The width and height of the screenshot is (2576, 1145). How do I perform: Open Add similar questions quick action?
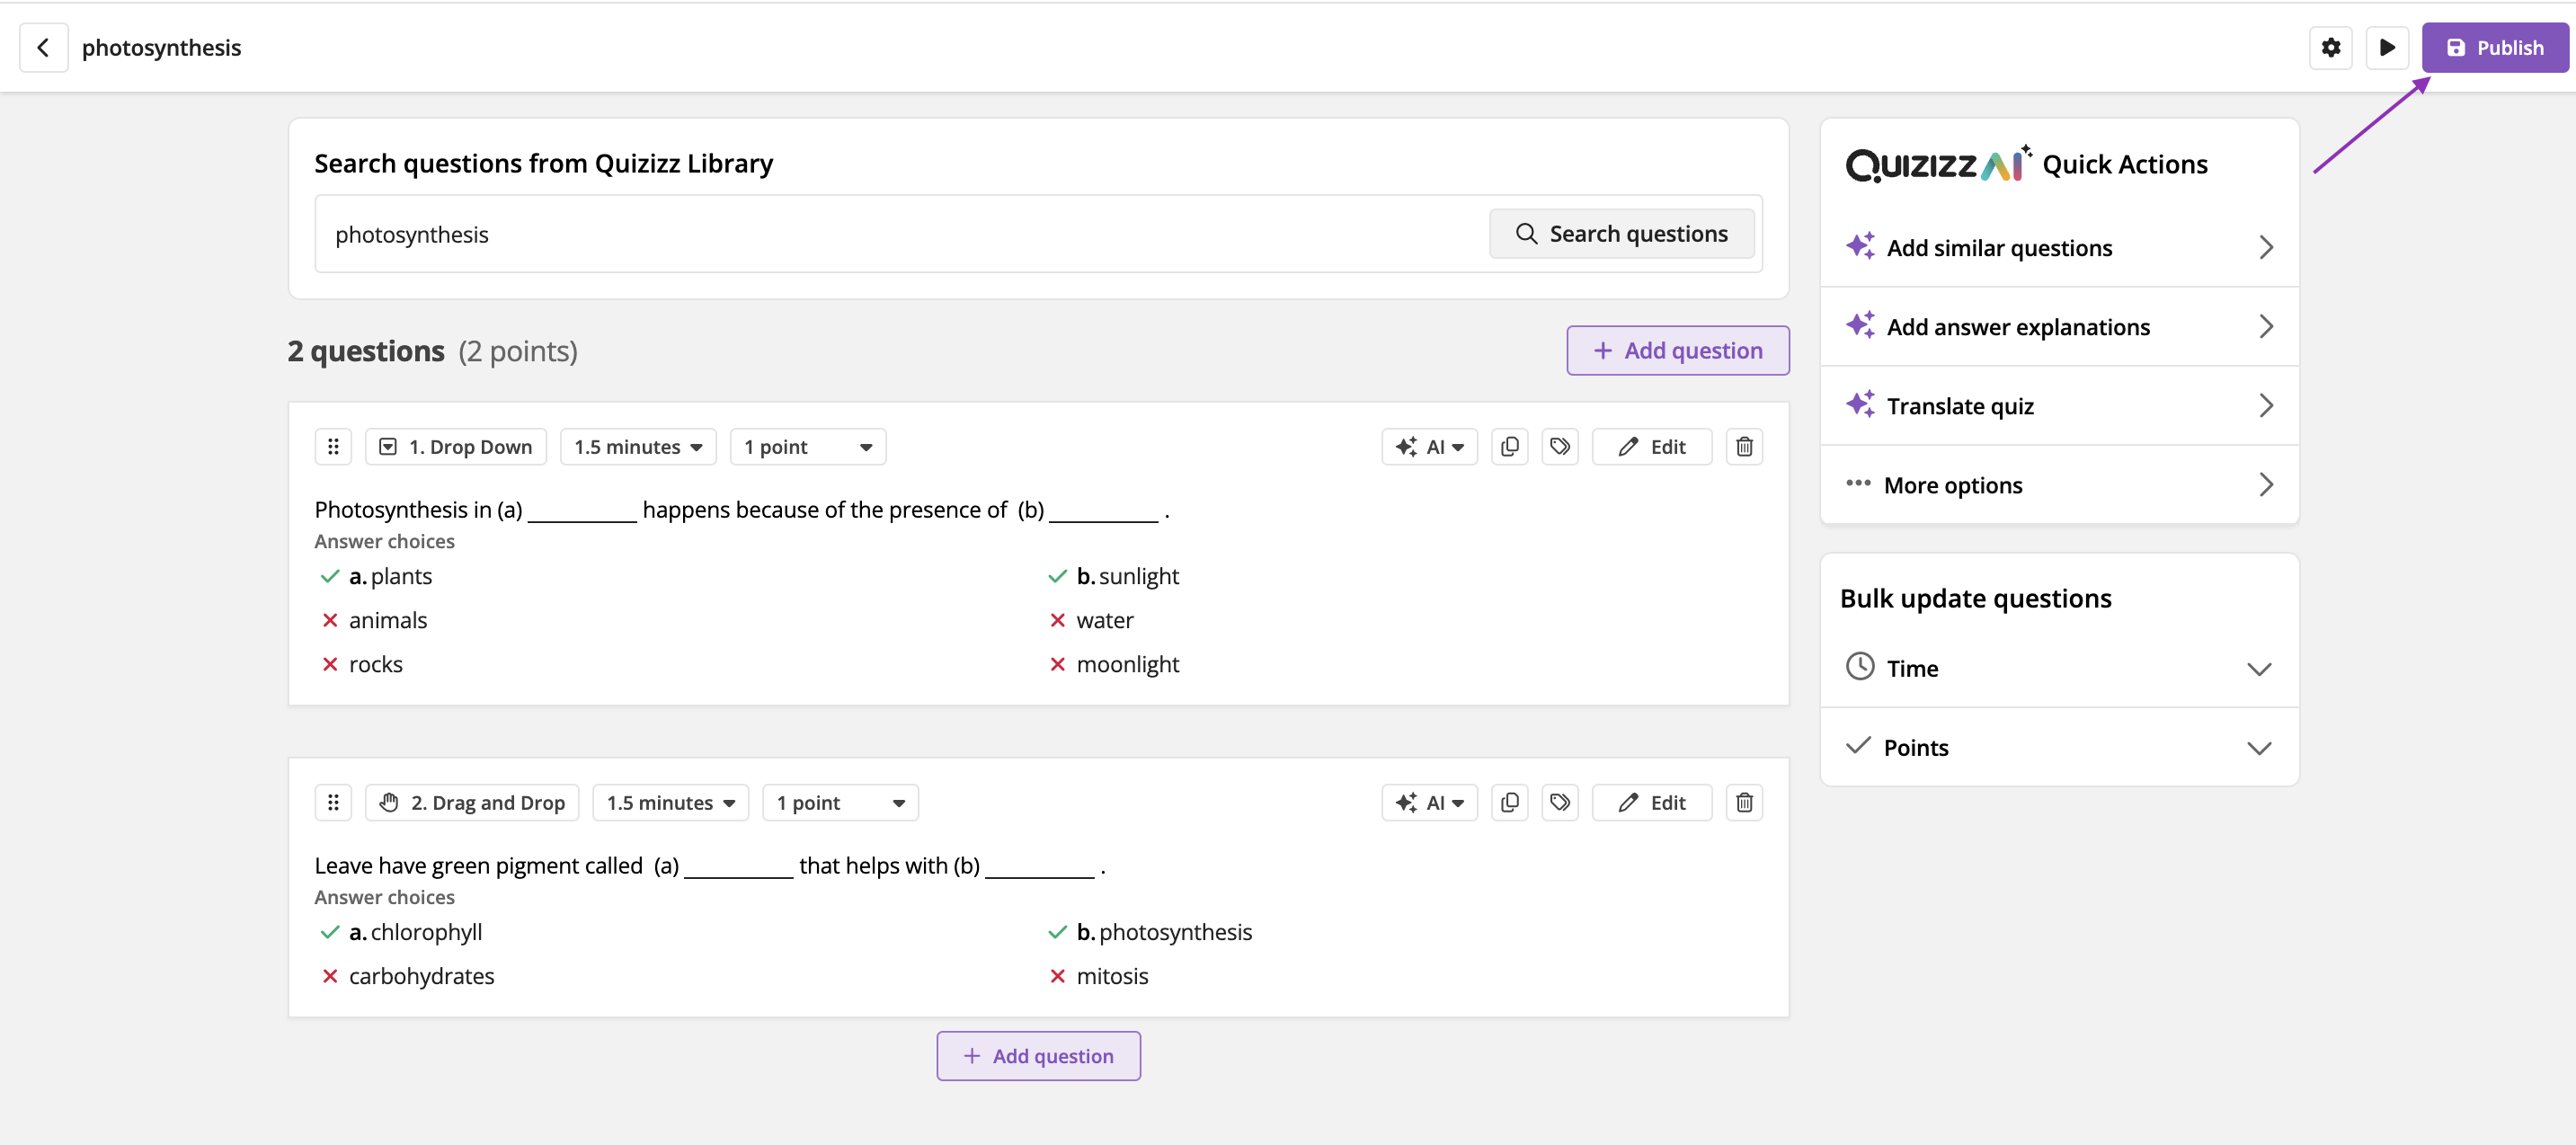click(2058, 248)
